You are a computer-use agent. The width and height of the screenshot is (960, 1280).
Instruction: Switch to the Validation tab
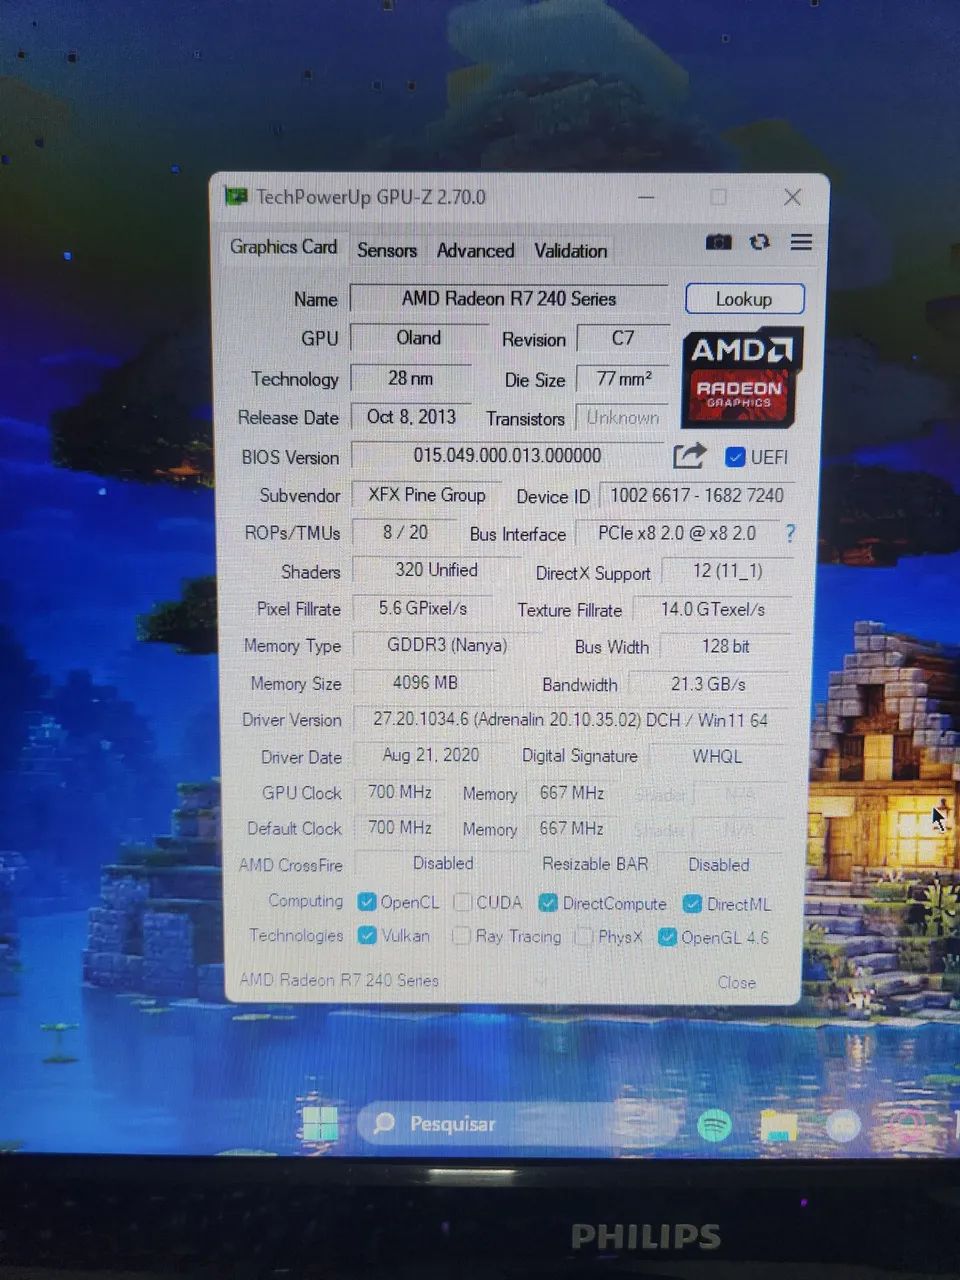[570, 250]
